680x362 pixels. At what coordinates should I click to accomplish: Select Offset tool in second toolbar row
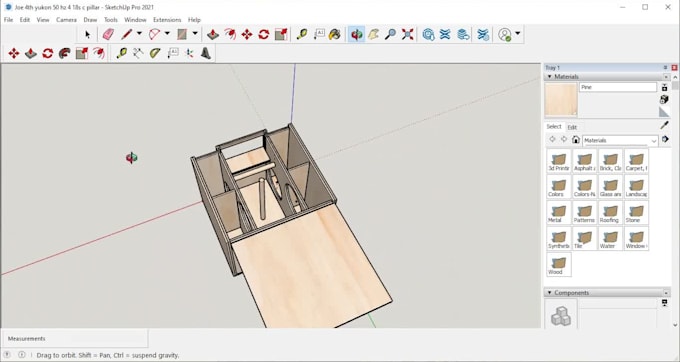pos(99,53)
